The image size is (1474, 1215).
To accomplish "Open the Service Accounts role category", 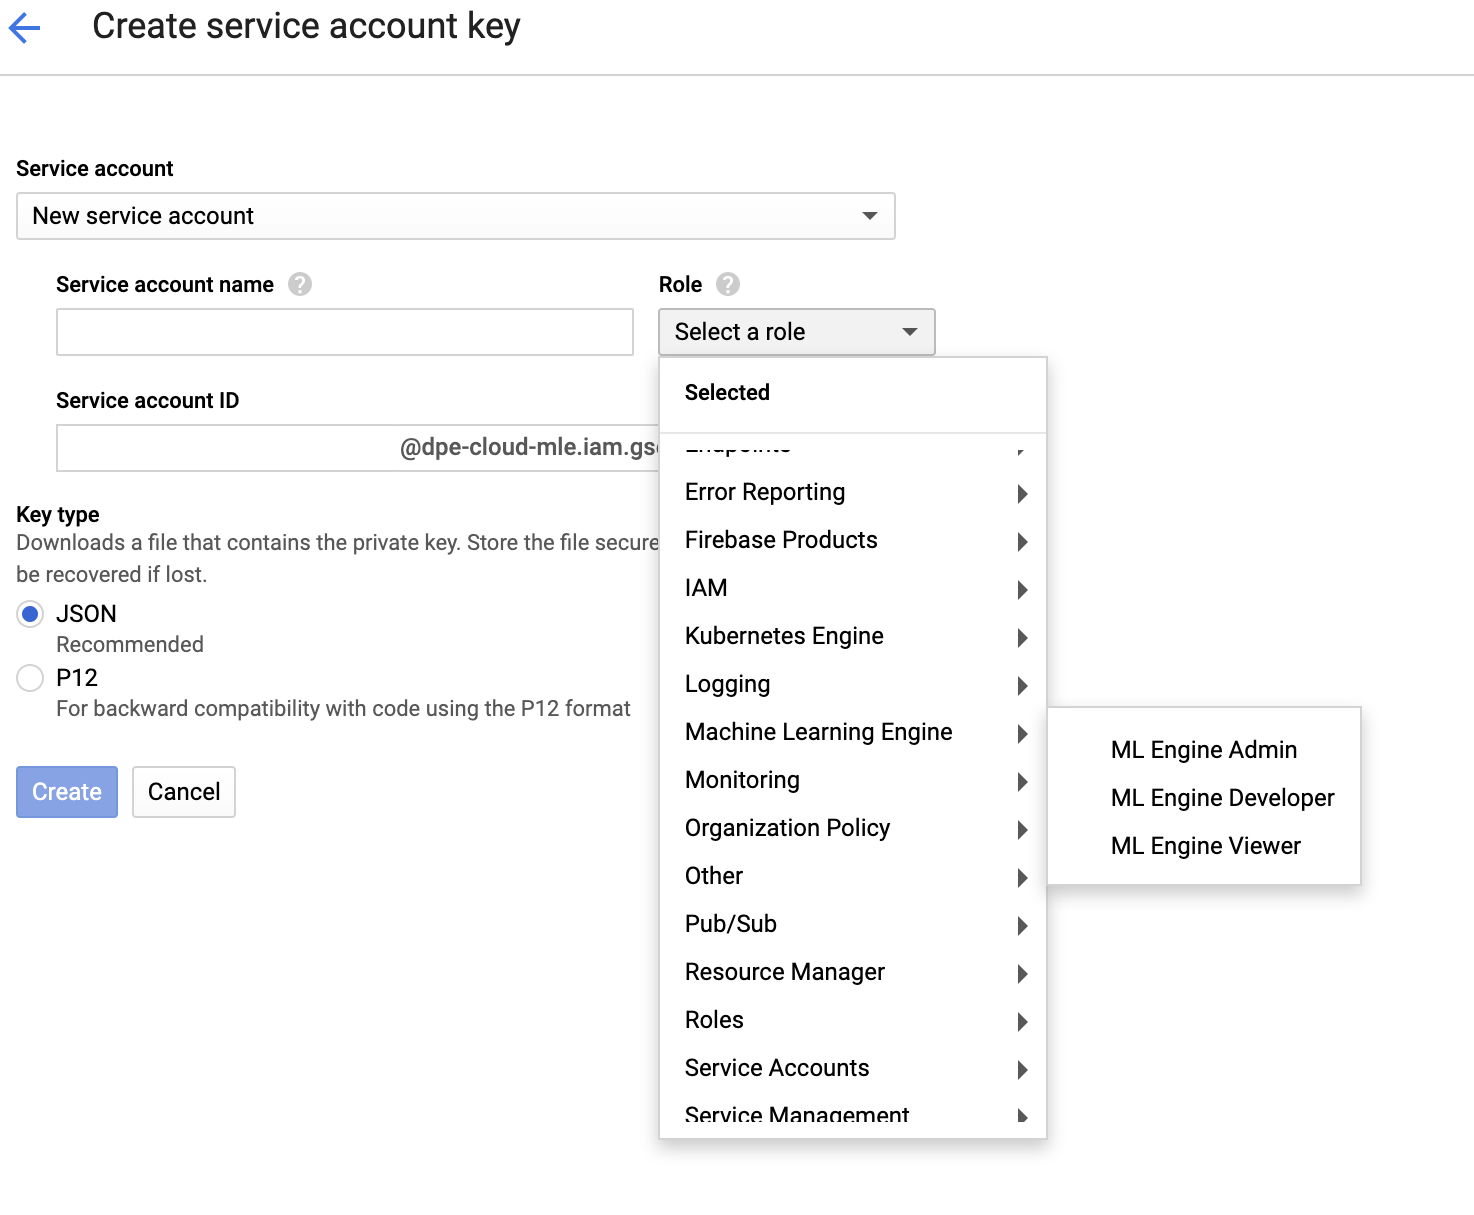I will pyautogui.click(x=777, y=1068).
